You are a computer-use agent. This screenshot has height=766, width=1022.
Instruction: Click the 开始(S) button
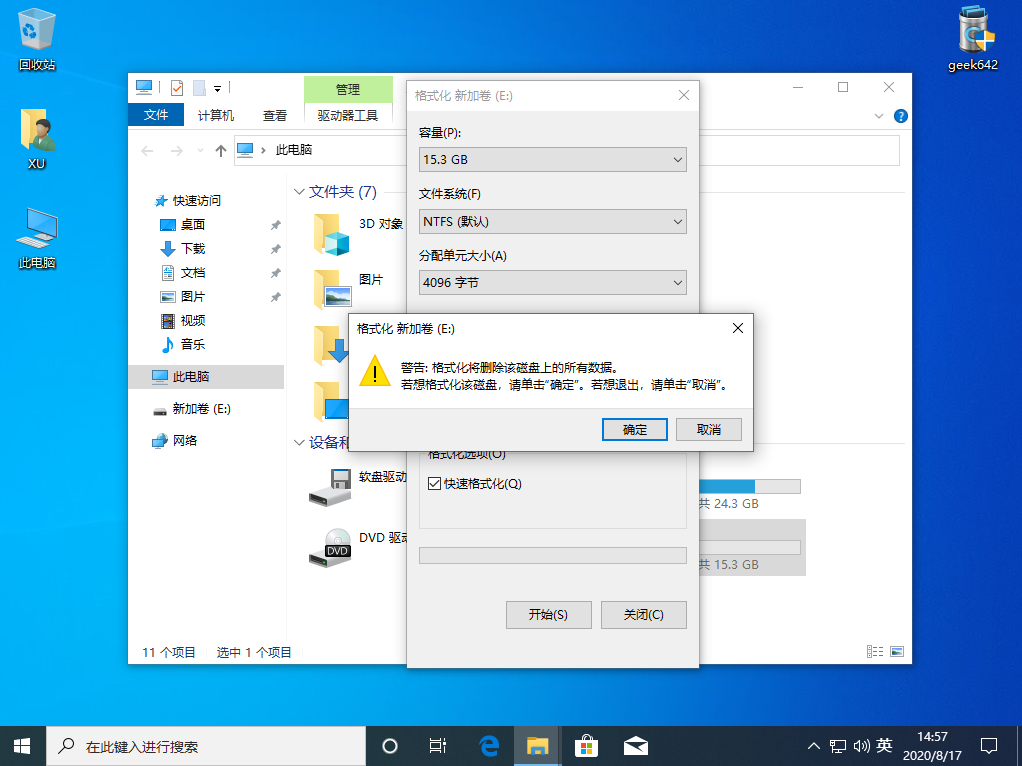pos(548,615)
